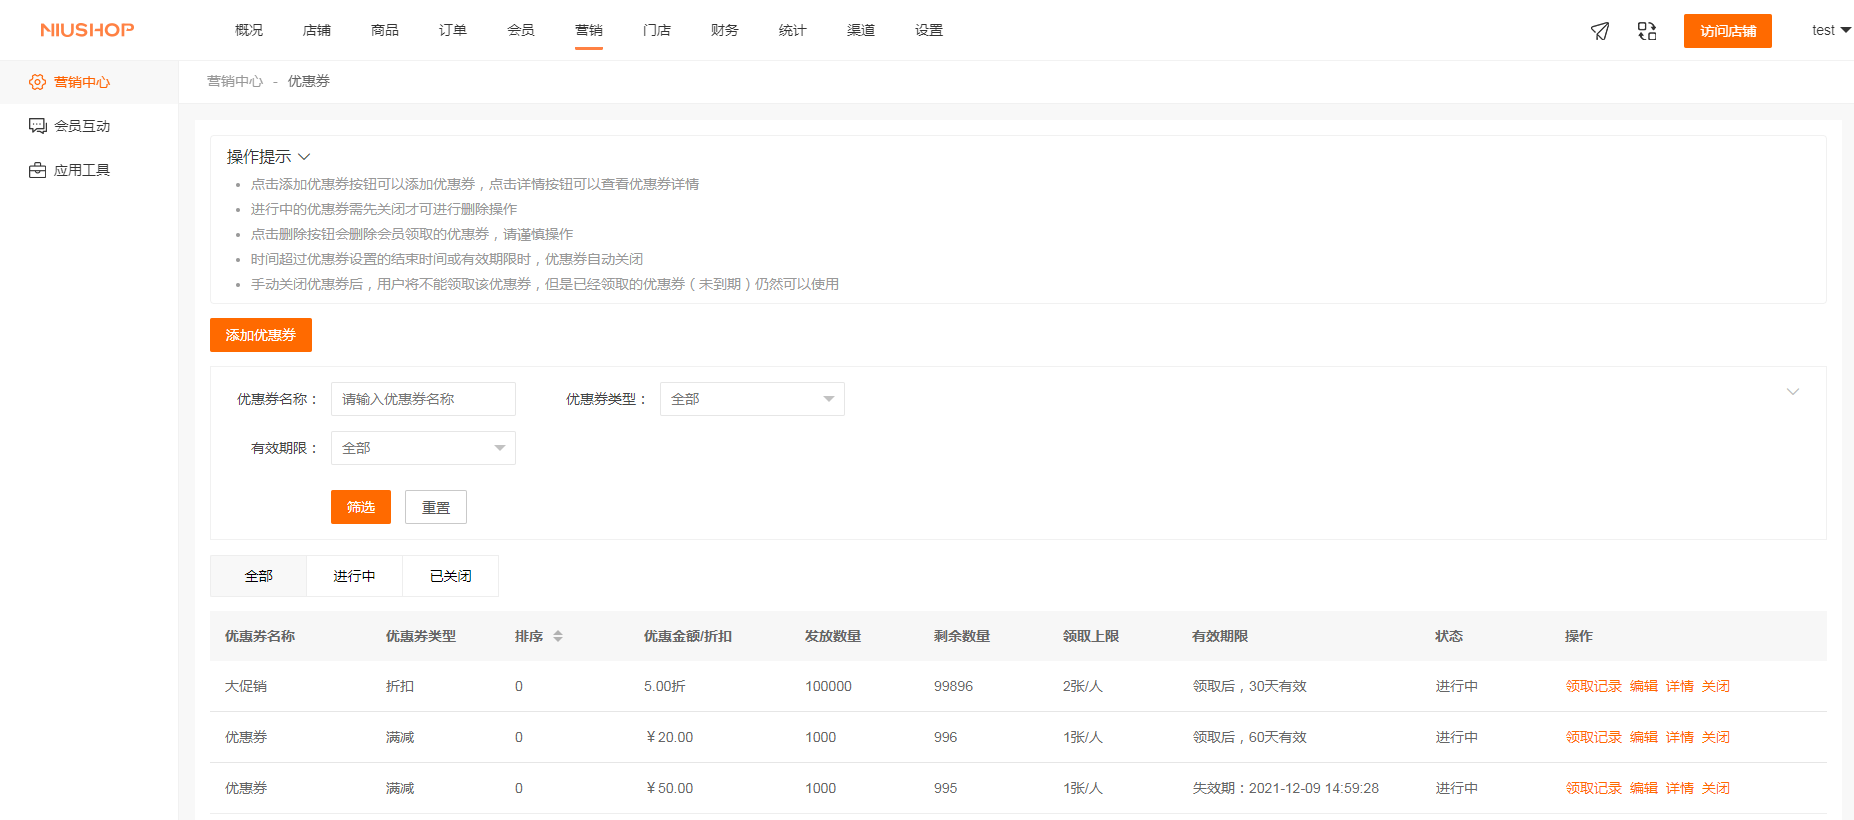
Task: Click the 100000 issued quantity cell
Action: click(828, 686)
